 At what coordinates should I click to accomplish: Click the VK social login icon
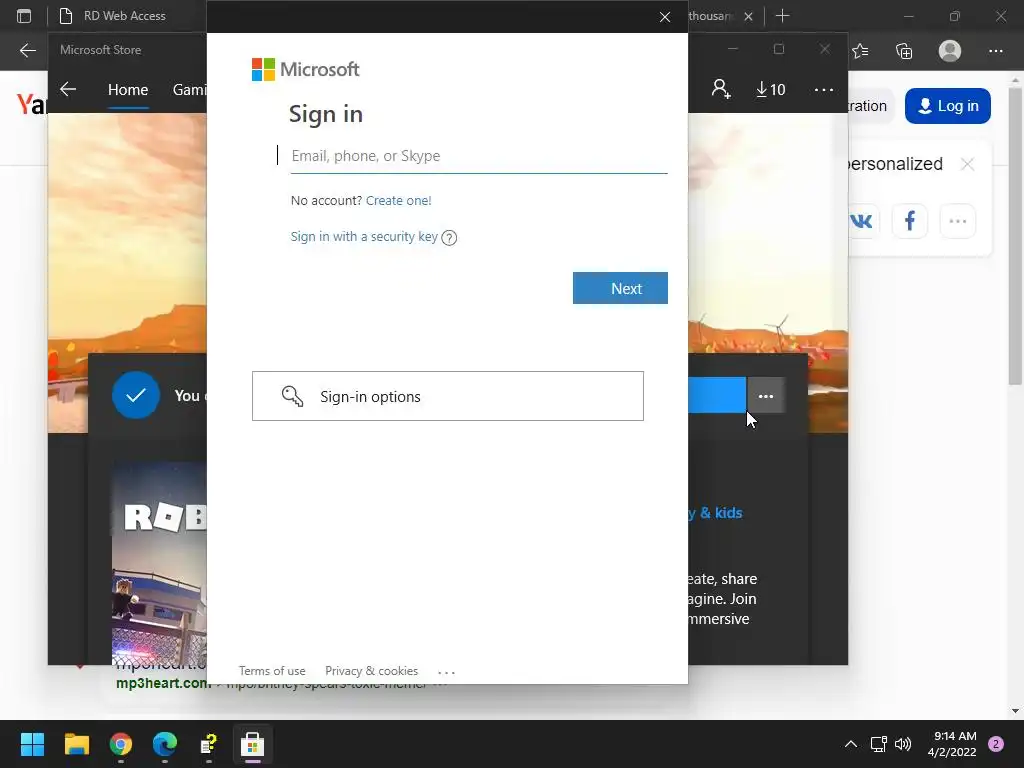[862, 221]
